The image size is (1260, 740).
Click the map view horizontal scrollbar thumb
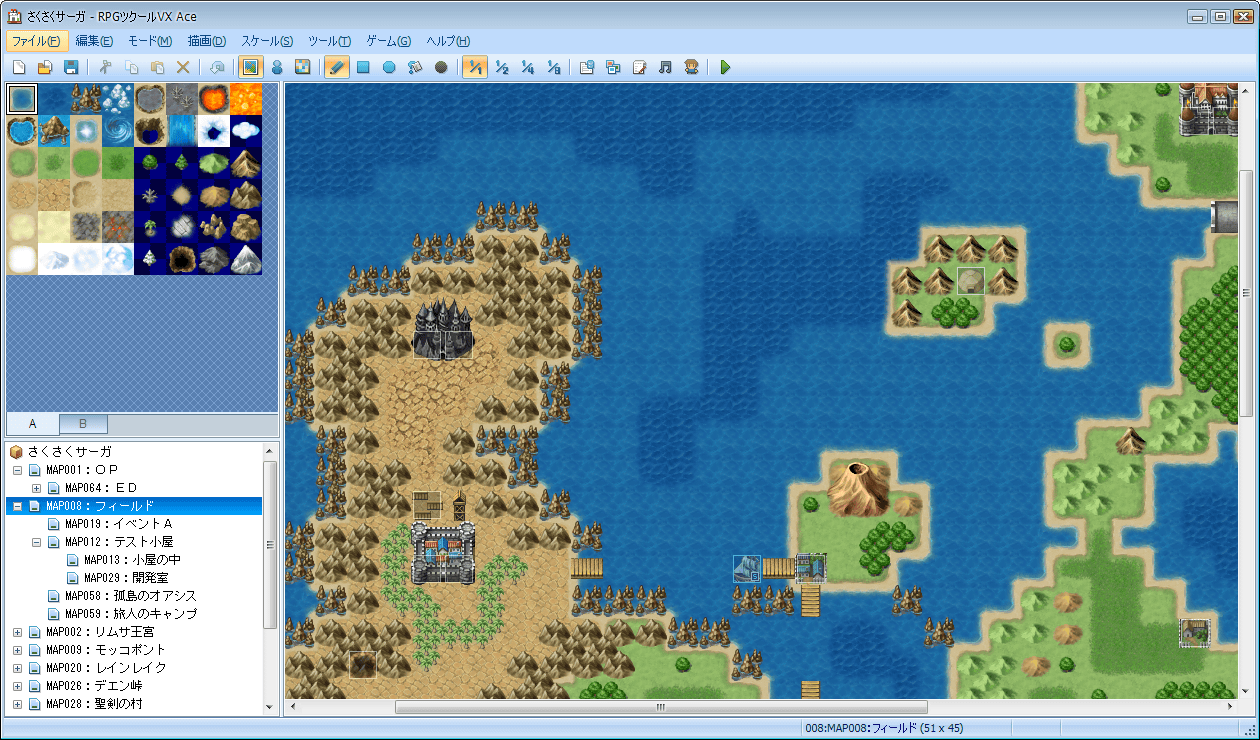point(661,707)
